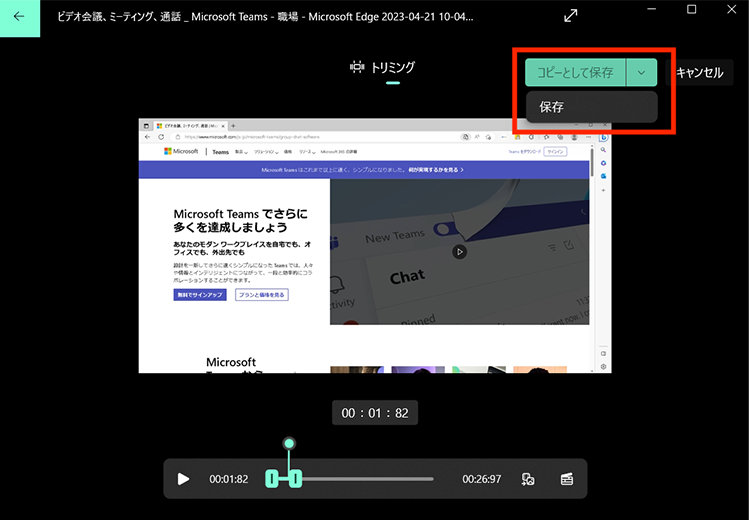Maximize the trimming window
The image size is (749, 520).
[x=691, y=10]
